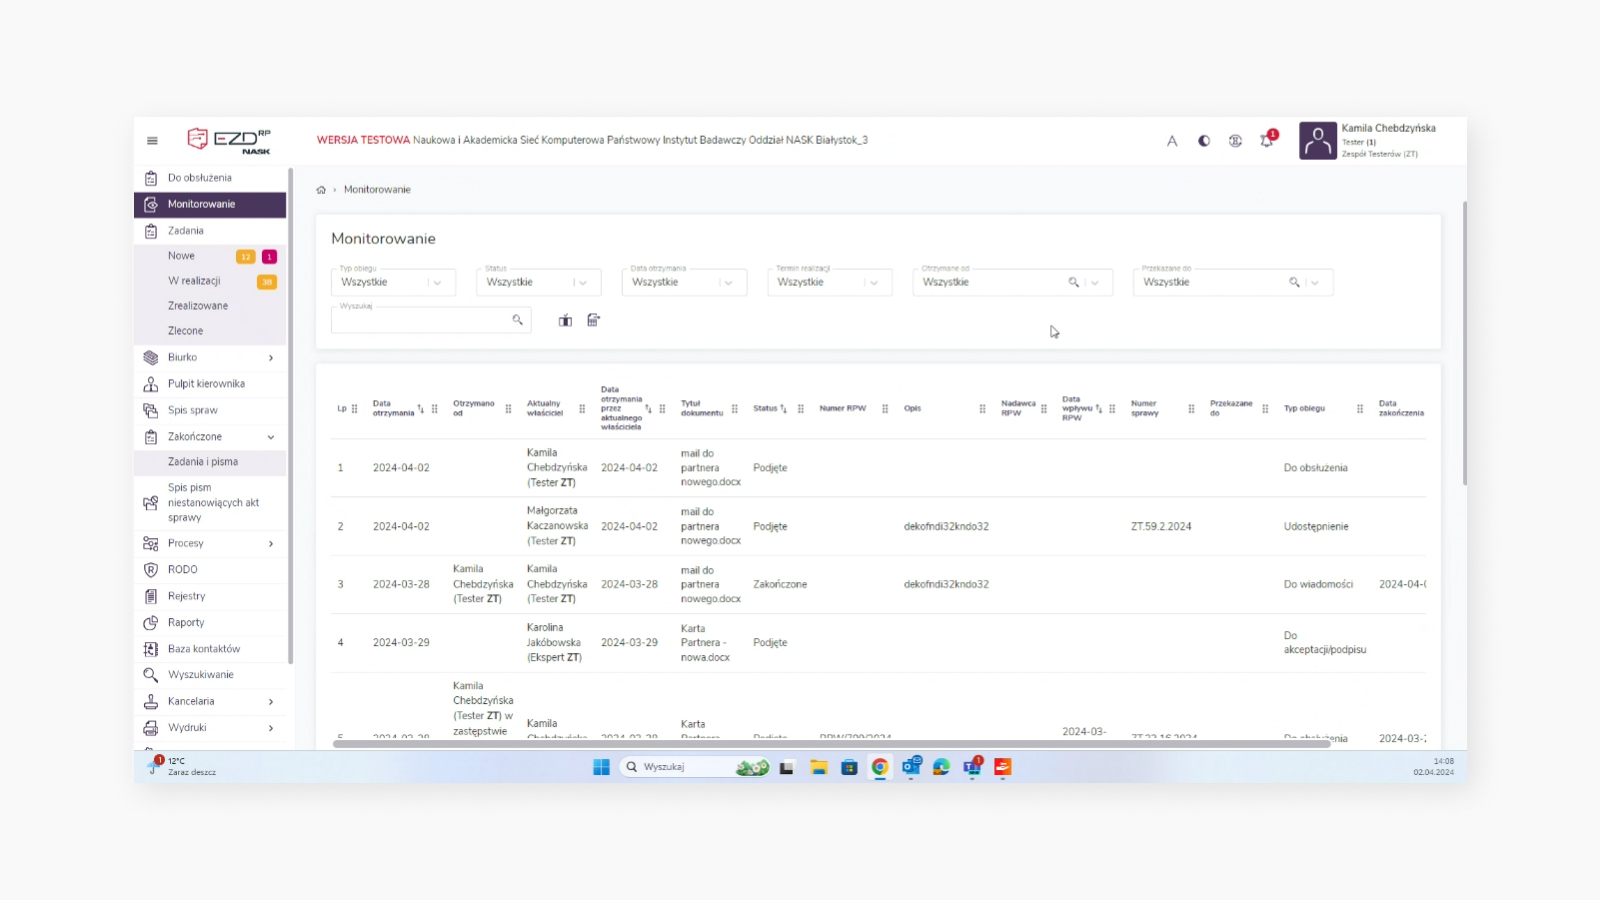Click the home breadcrumb icon
The height and width of the screenshot is (900, 1600).
321,190
